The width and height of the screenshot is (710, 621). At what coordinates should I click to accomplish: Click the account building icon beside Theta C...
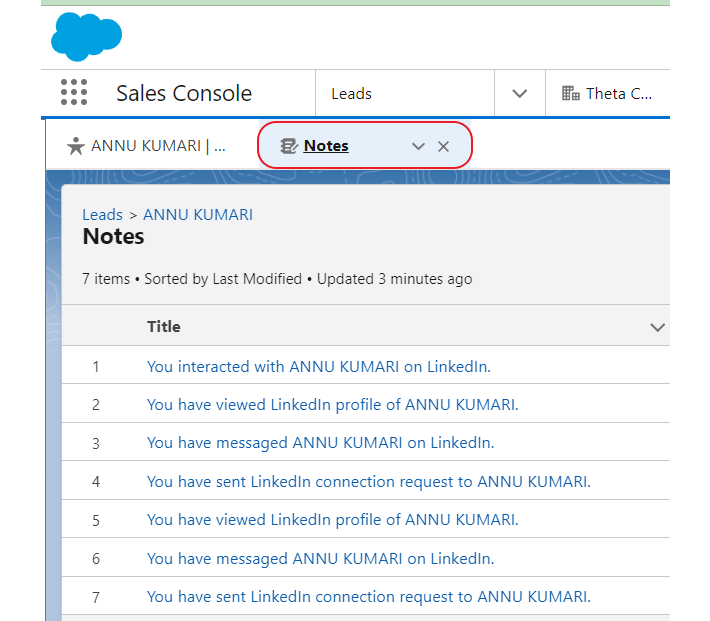coord(571,93)
